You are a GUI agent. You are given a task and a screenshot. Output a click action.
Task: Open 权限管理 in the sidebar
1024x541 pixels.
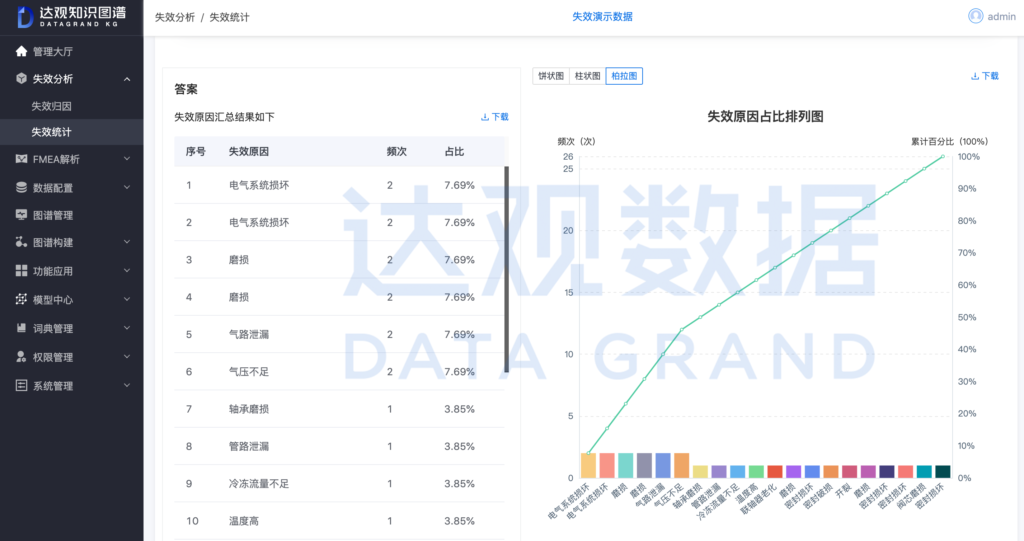[x=53, y=357]
